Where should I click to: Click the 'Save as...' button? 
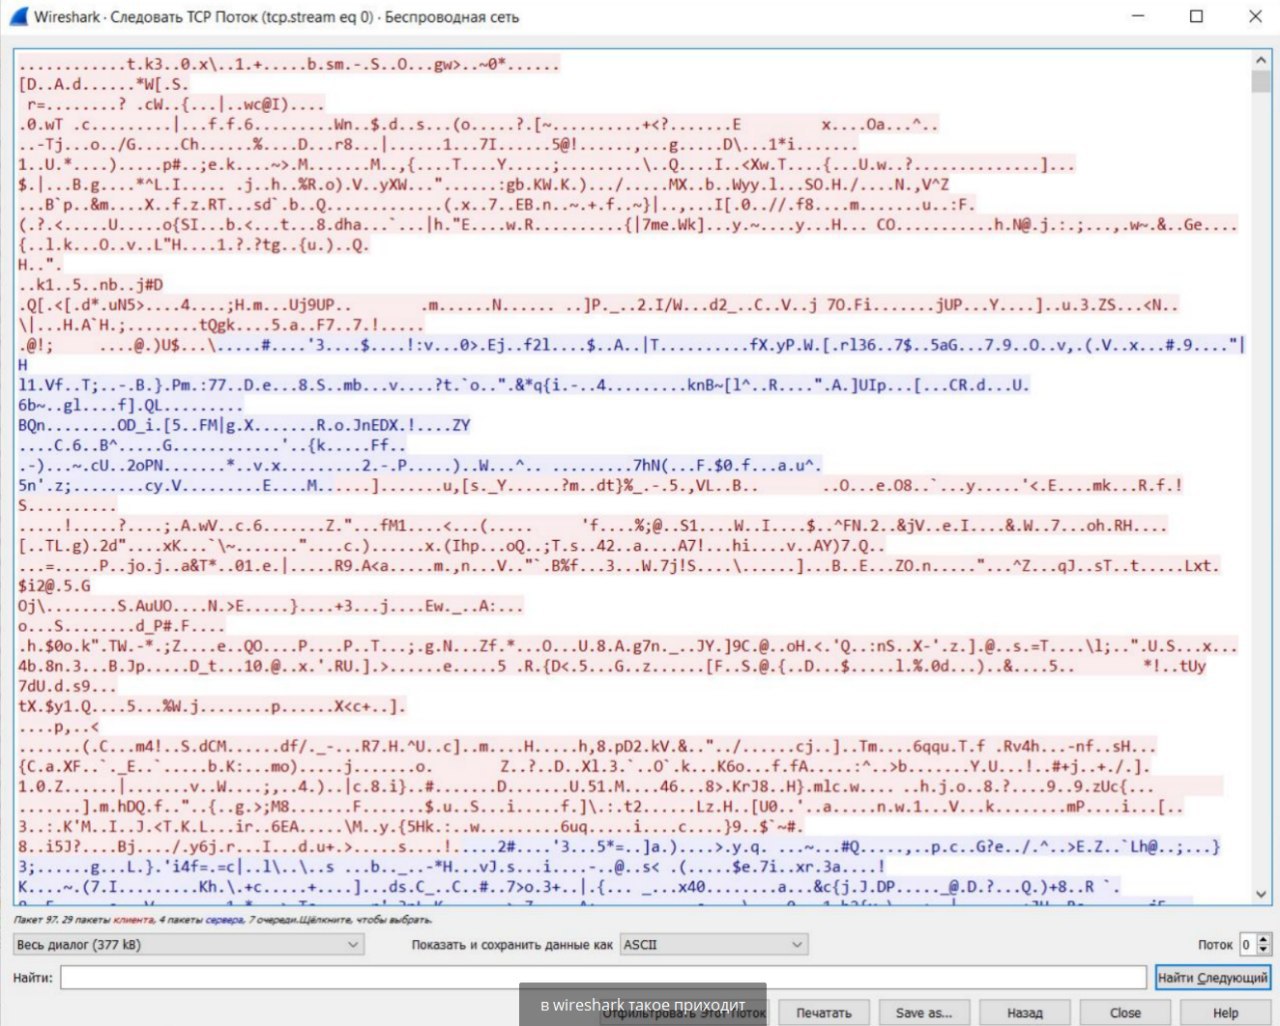[924, 1012]
